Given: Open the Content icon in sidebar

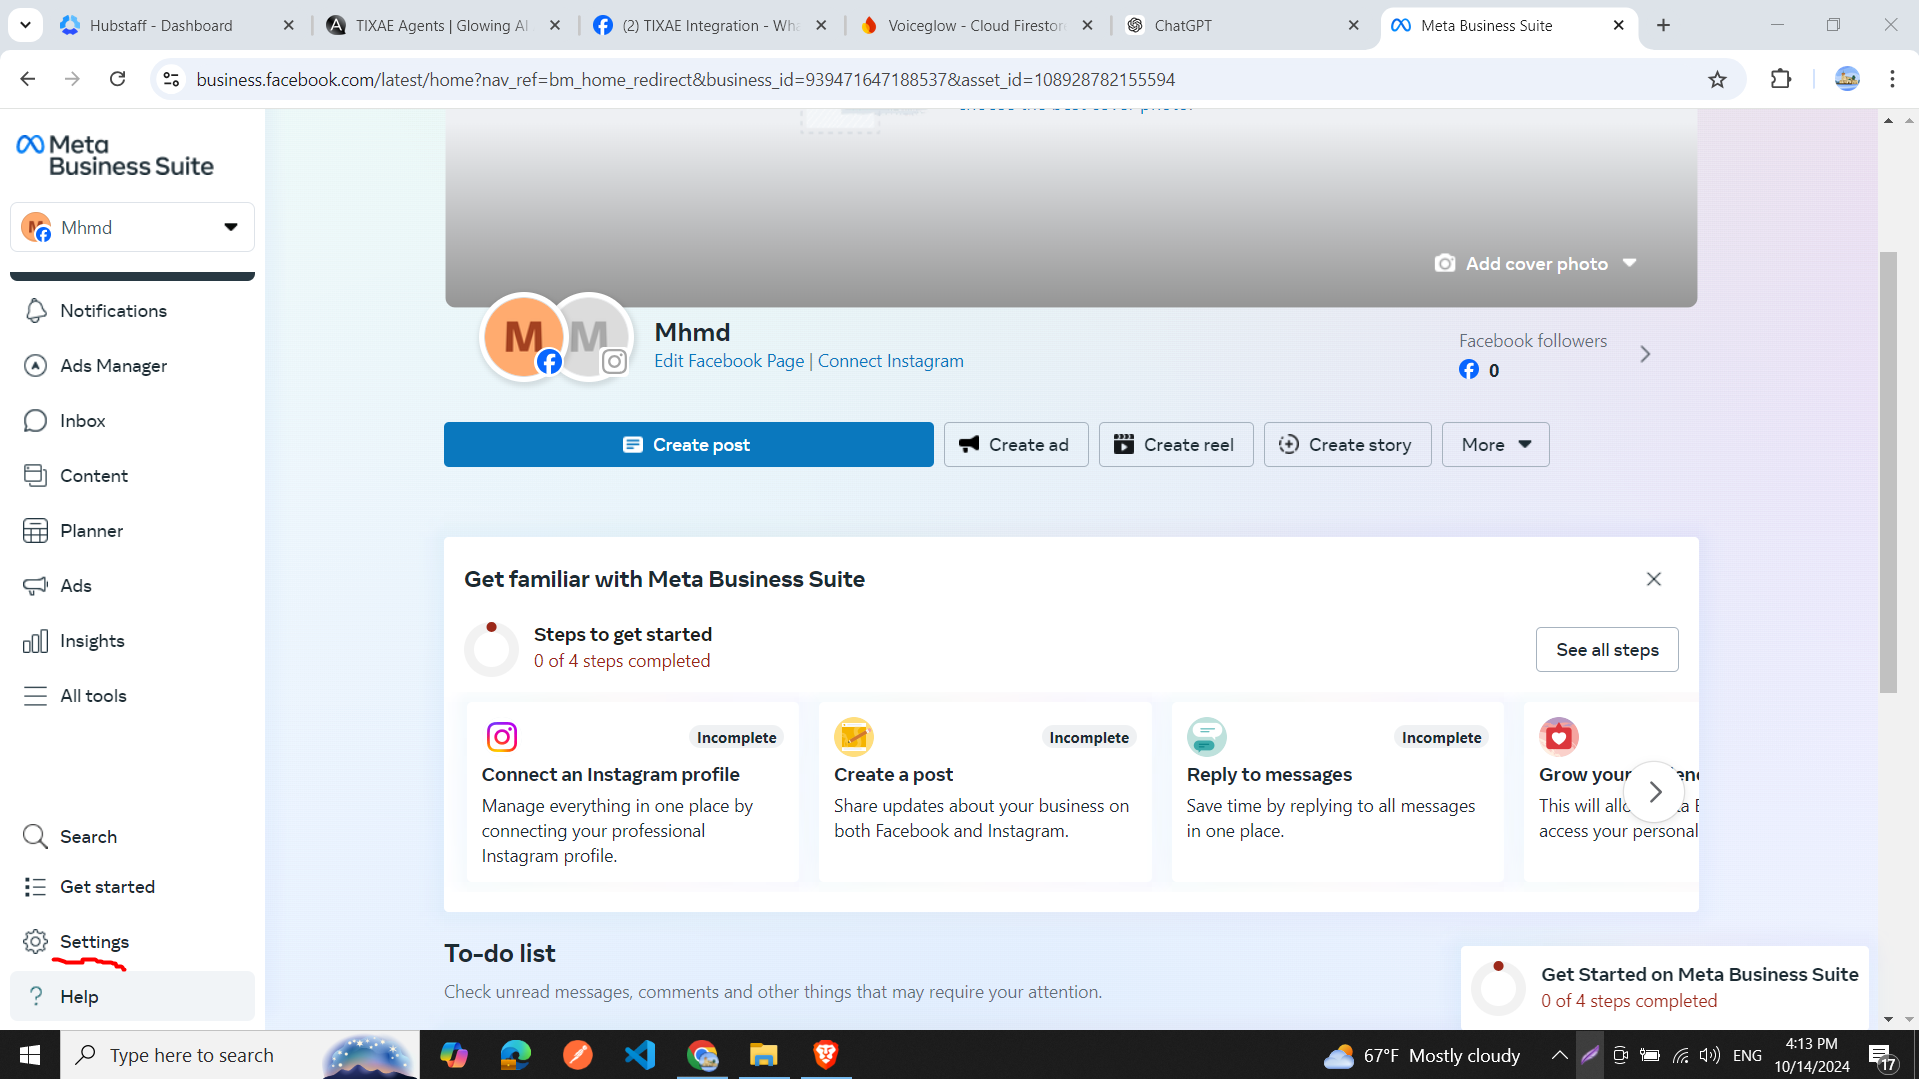Looking at the screenshot, I should [x=35, y=476].
